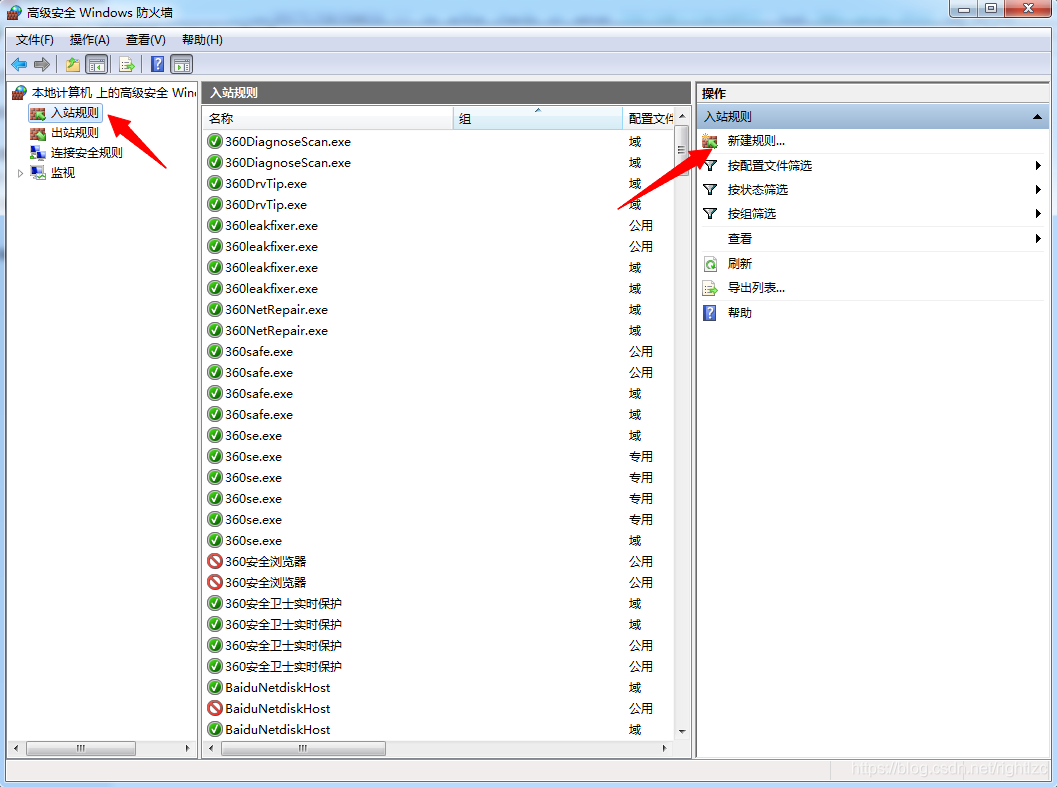Image resolution: width=1057 pixels, height=787 pixels.
Task: Click the refresh icon in actions pane
Action: 710,264
